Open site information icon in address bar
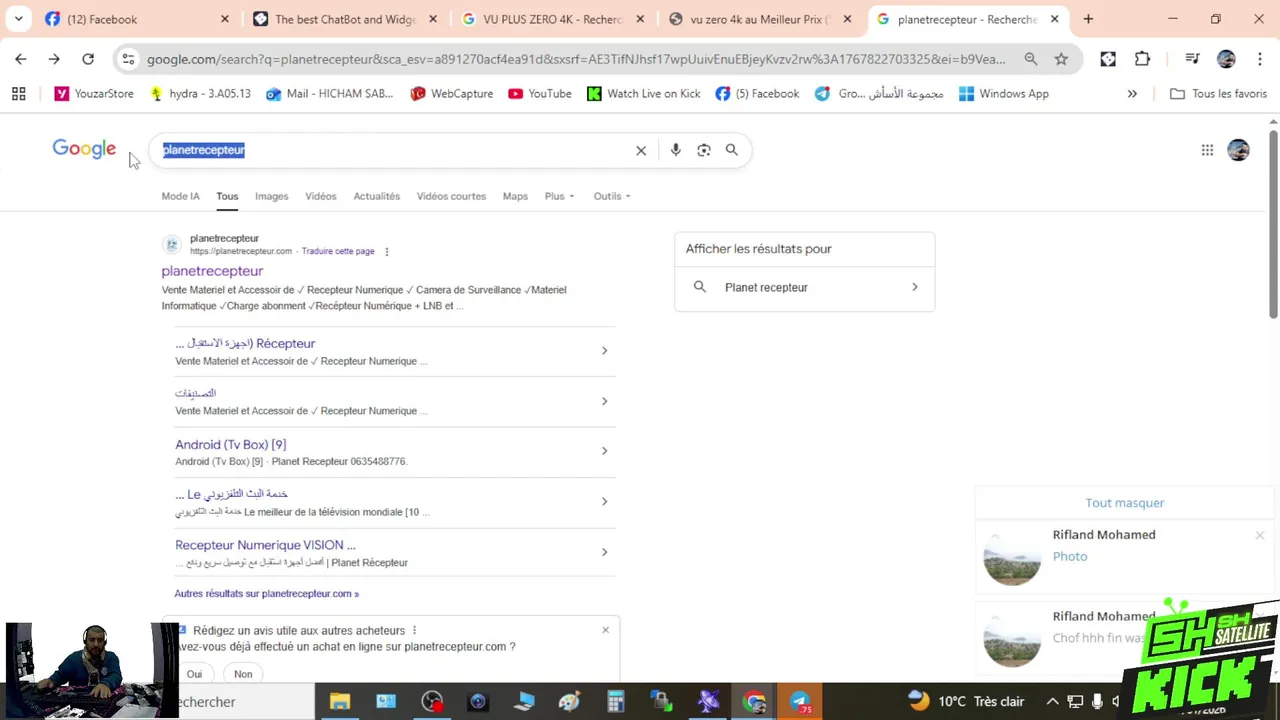 [128, 59]
